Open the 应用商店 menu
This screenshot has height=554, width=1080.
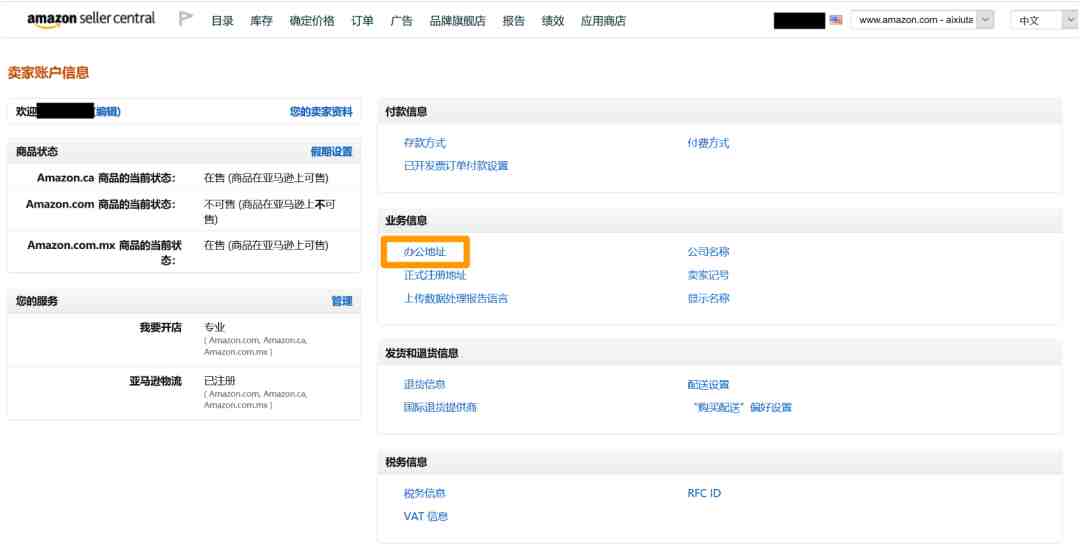[603, 21]
